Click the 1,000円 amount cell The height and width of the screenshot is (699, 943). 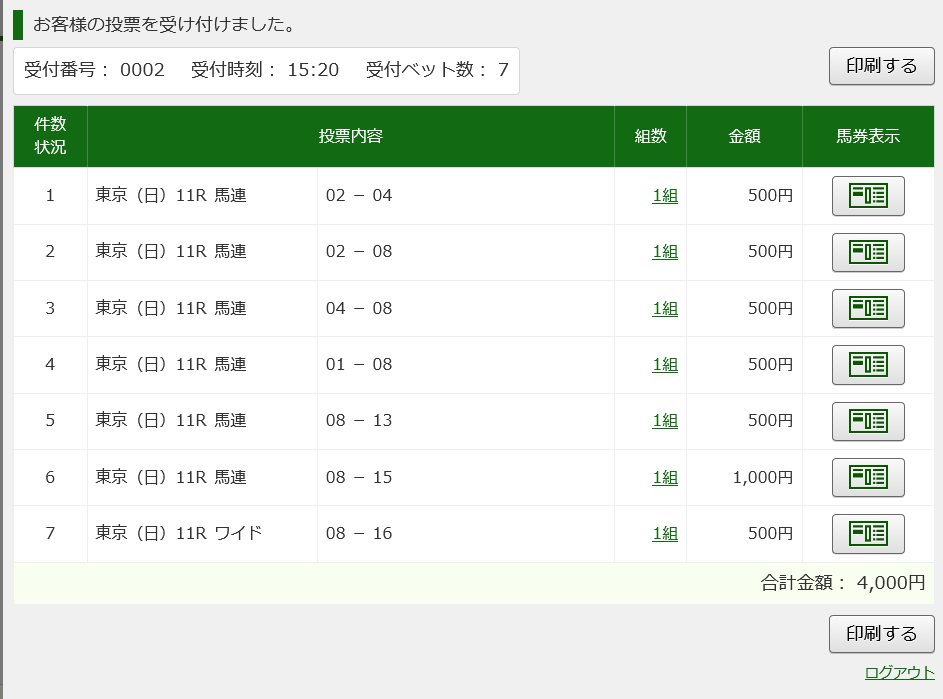click(x=744, y=477)
